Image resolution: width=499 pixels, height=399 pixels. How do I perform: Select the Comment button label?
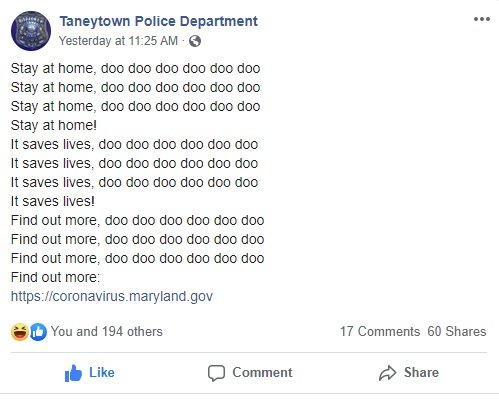click(262, 373)
